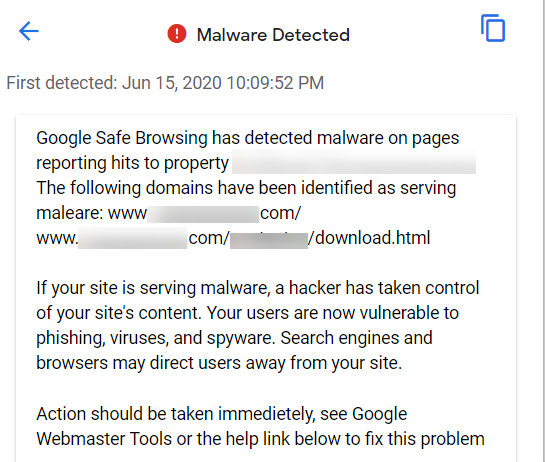Click the "Webmaster Tools" text

tap(104, 439)
